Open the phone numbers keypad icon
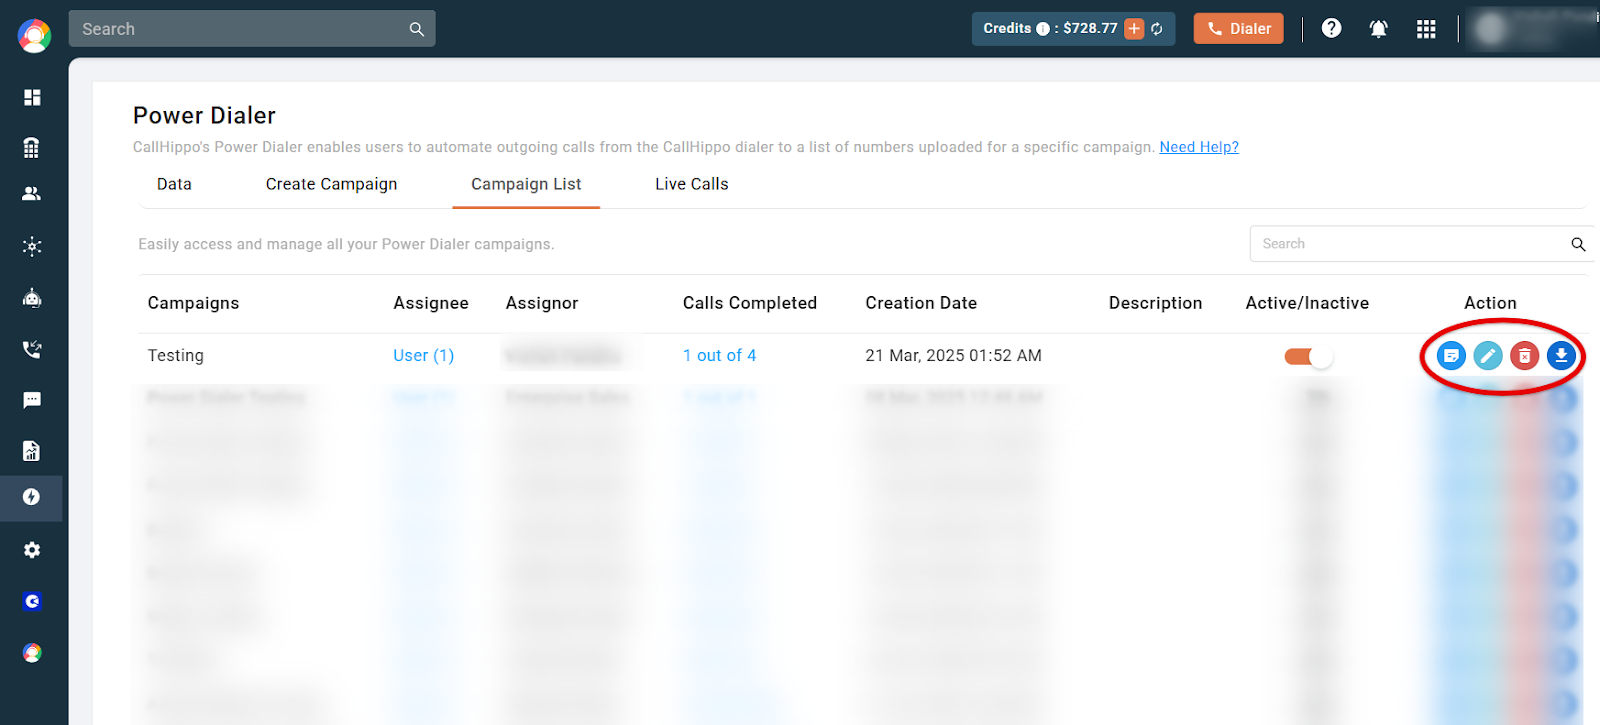The image size is (1600, 725). 32,148
